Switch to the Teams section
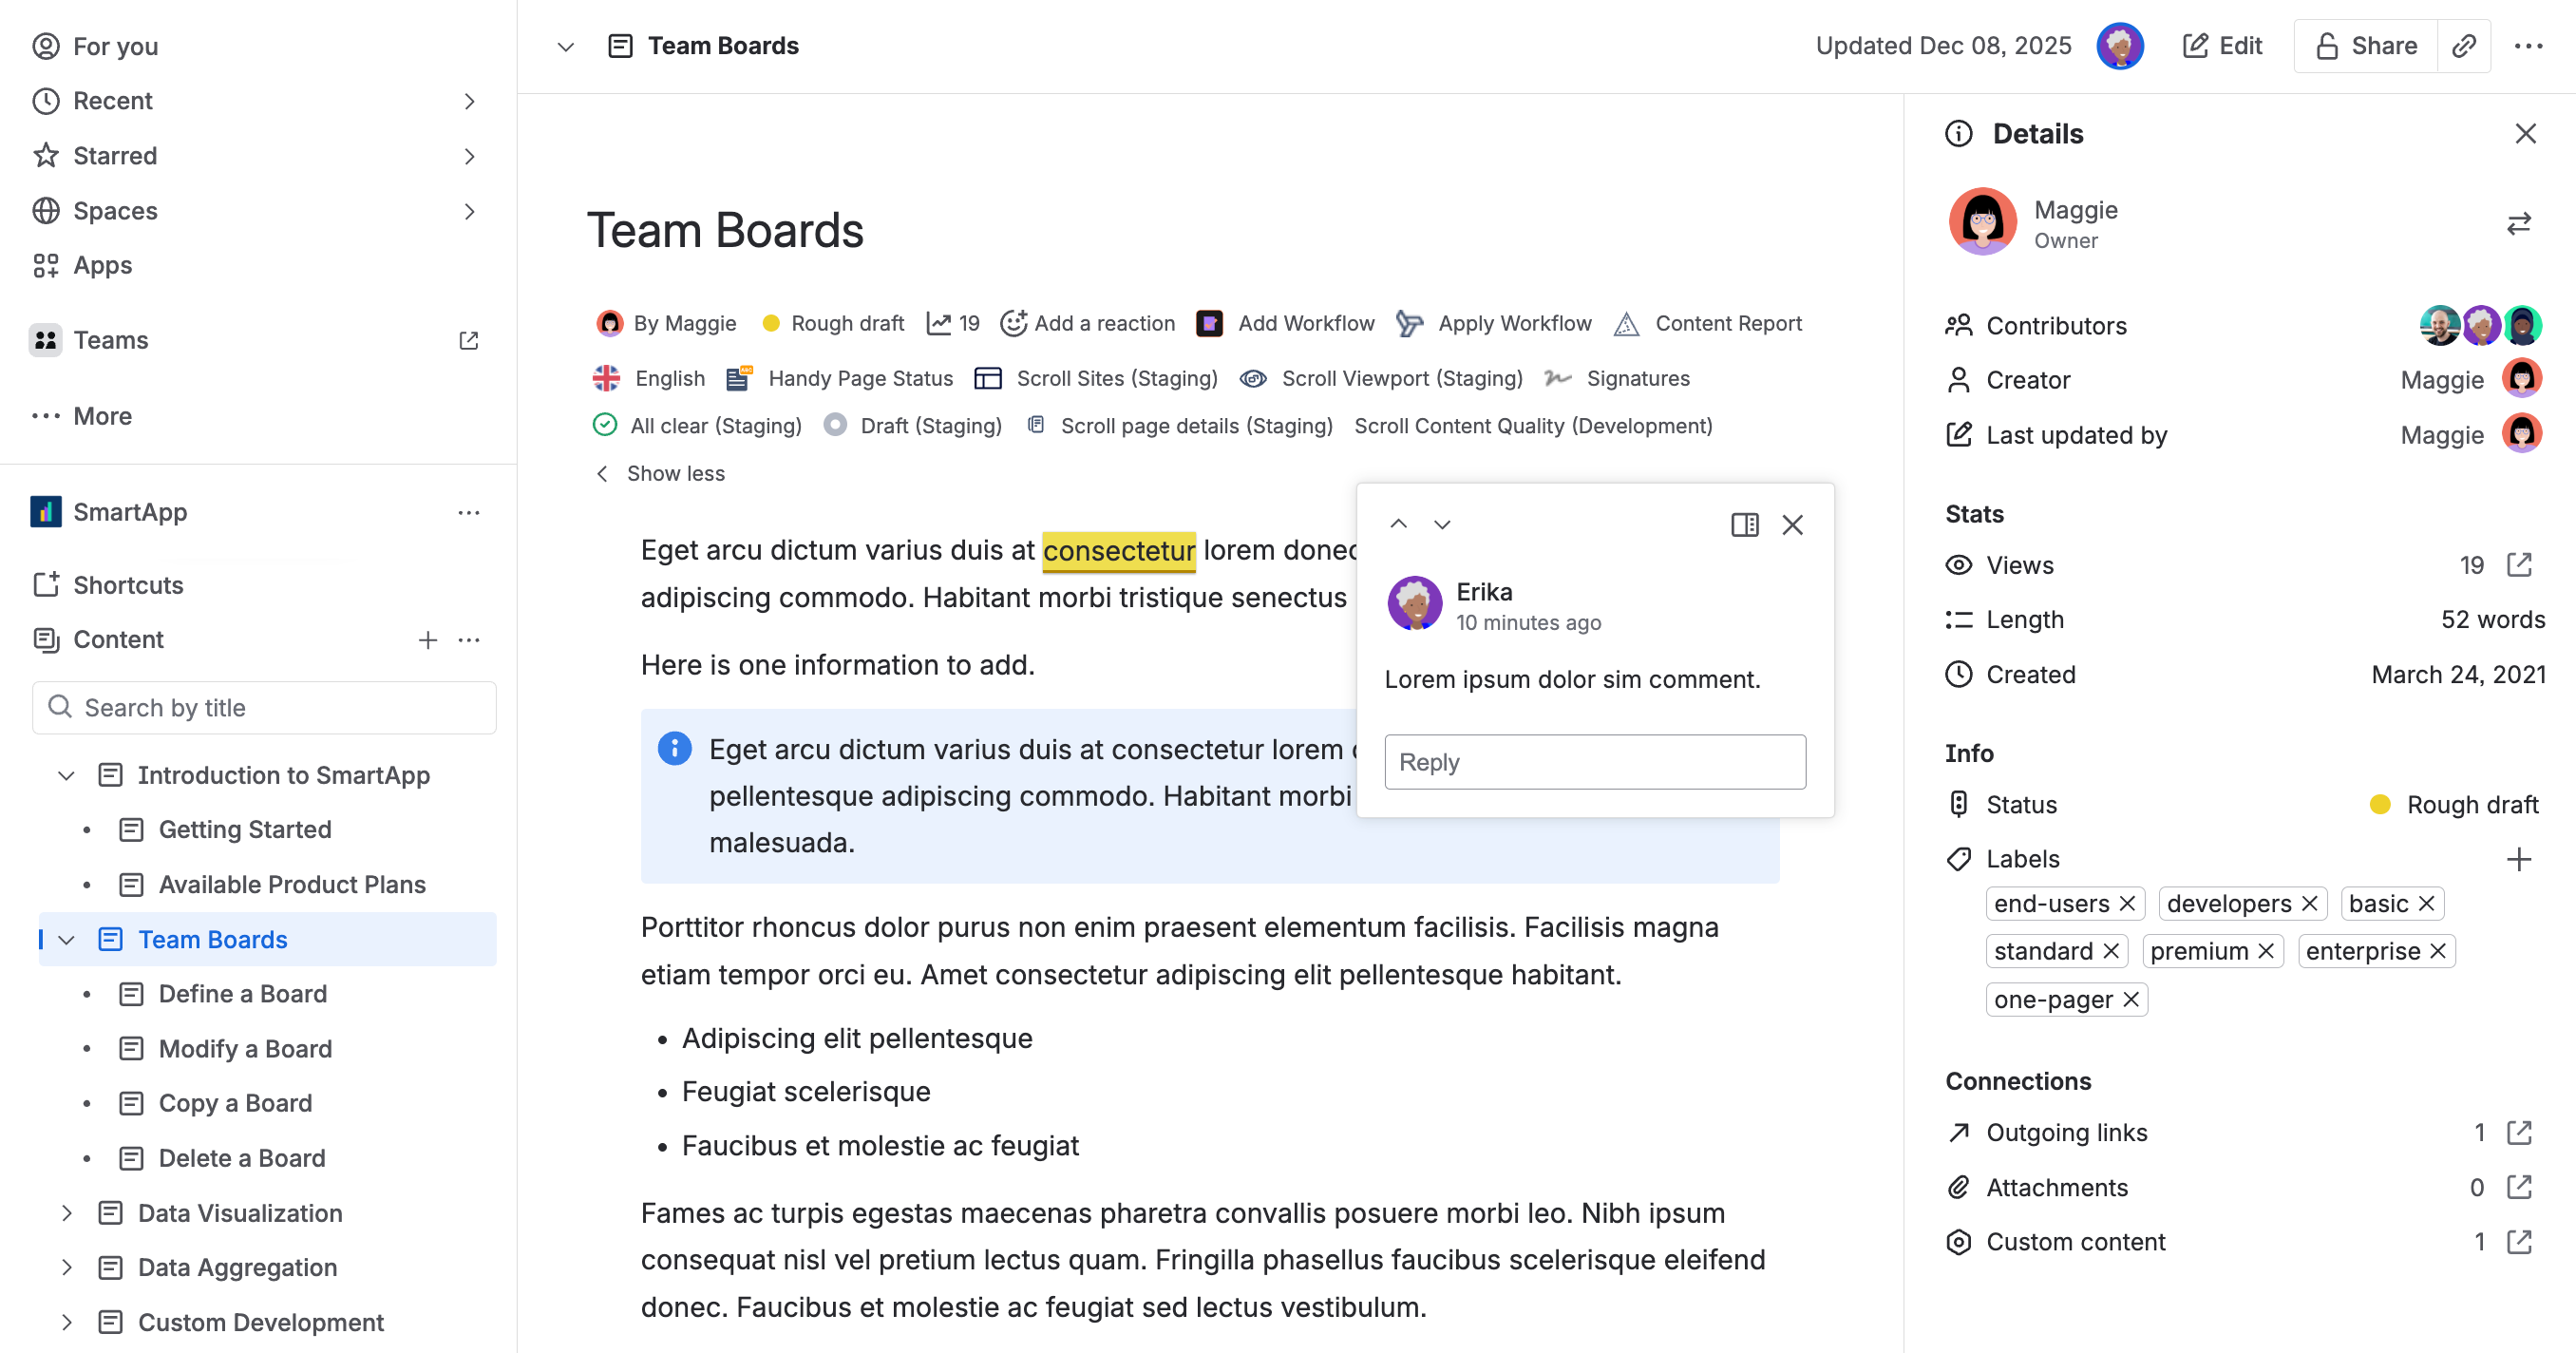The width and height of the screenshot is (2576, 1353). (x=110, y=340)
